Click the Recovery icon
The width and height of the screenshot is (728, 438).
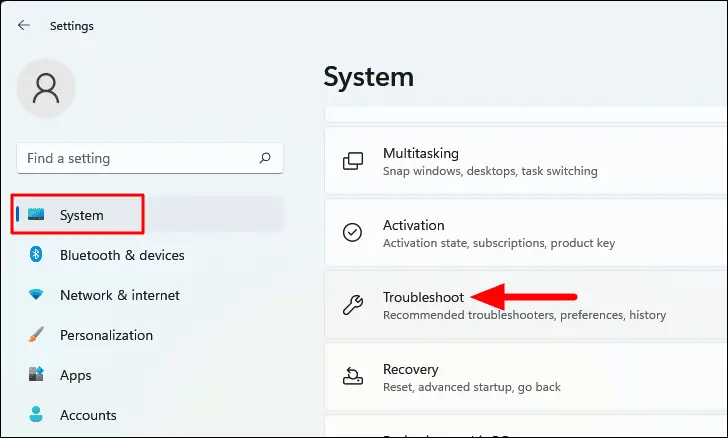353,376
